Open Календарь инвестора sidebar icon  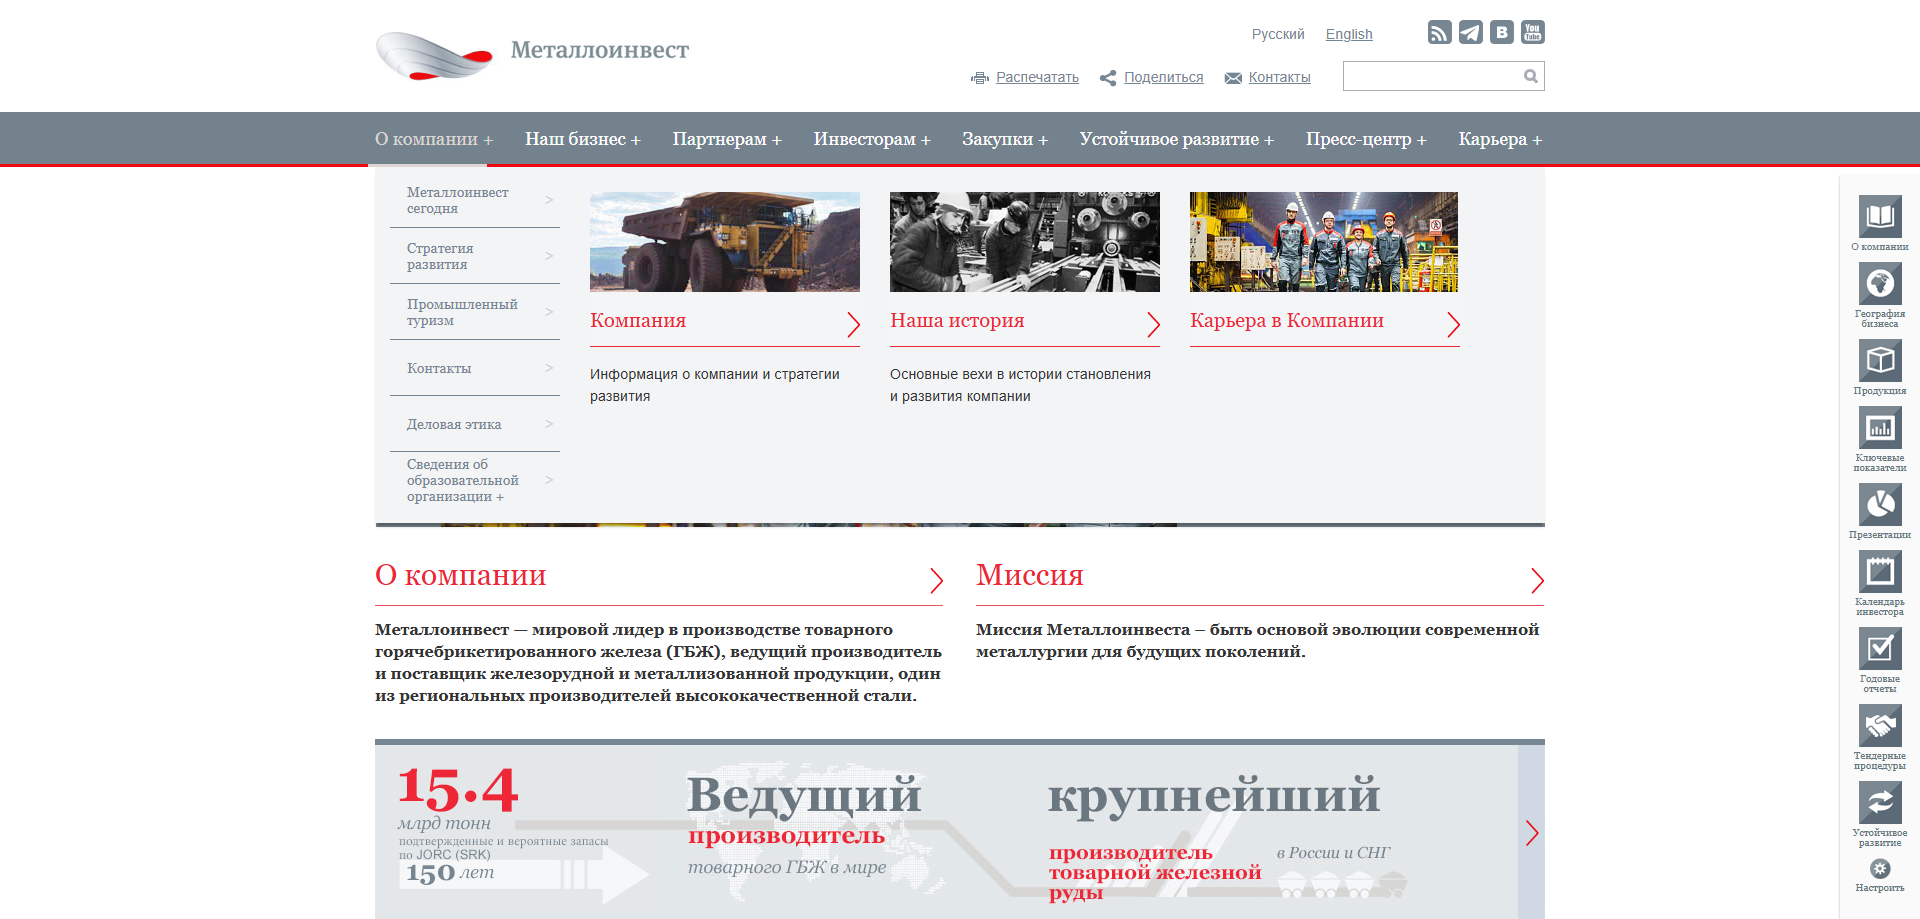(1880, 572)
